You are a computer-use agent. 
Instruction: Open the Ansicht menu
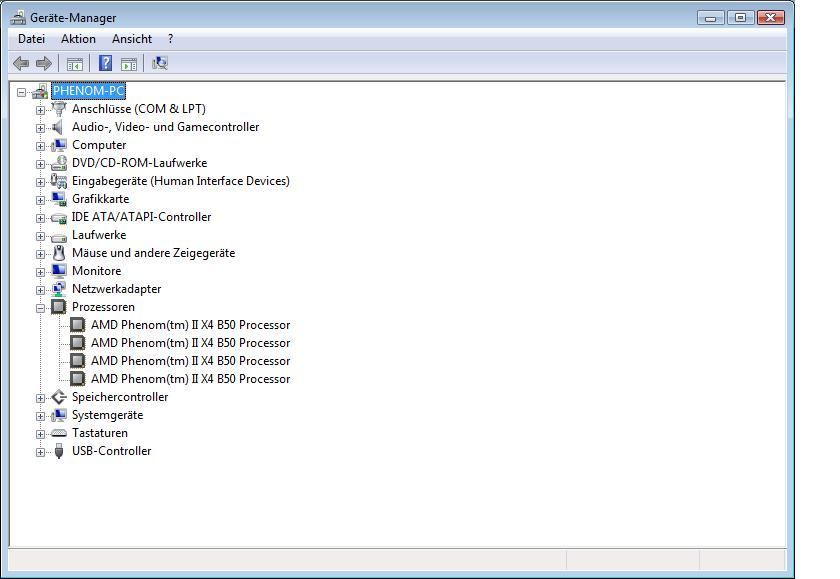pyautogui.click(x=132, y=39)
